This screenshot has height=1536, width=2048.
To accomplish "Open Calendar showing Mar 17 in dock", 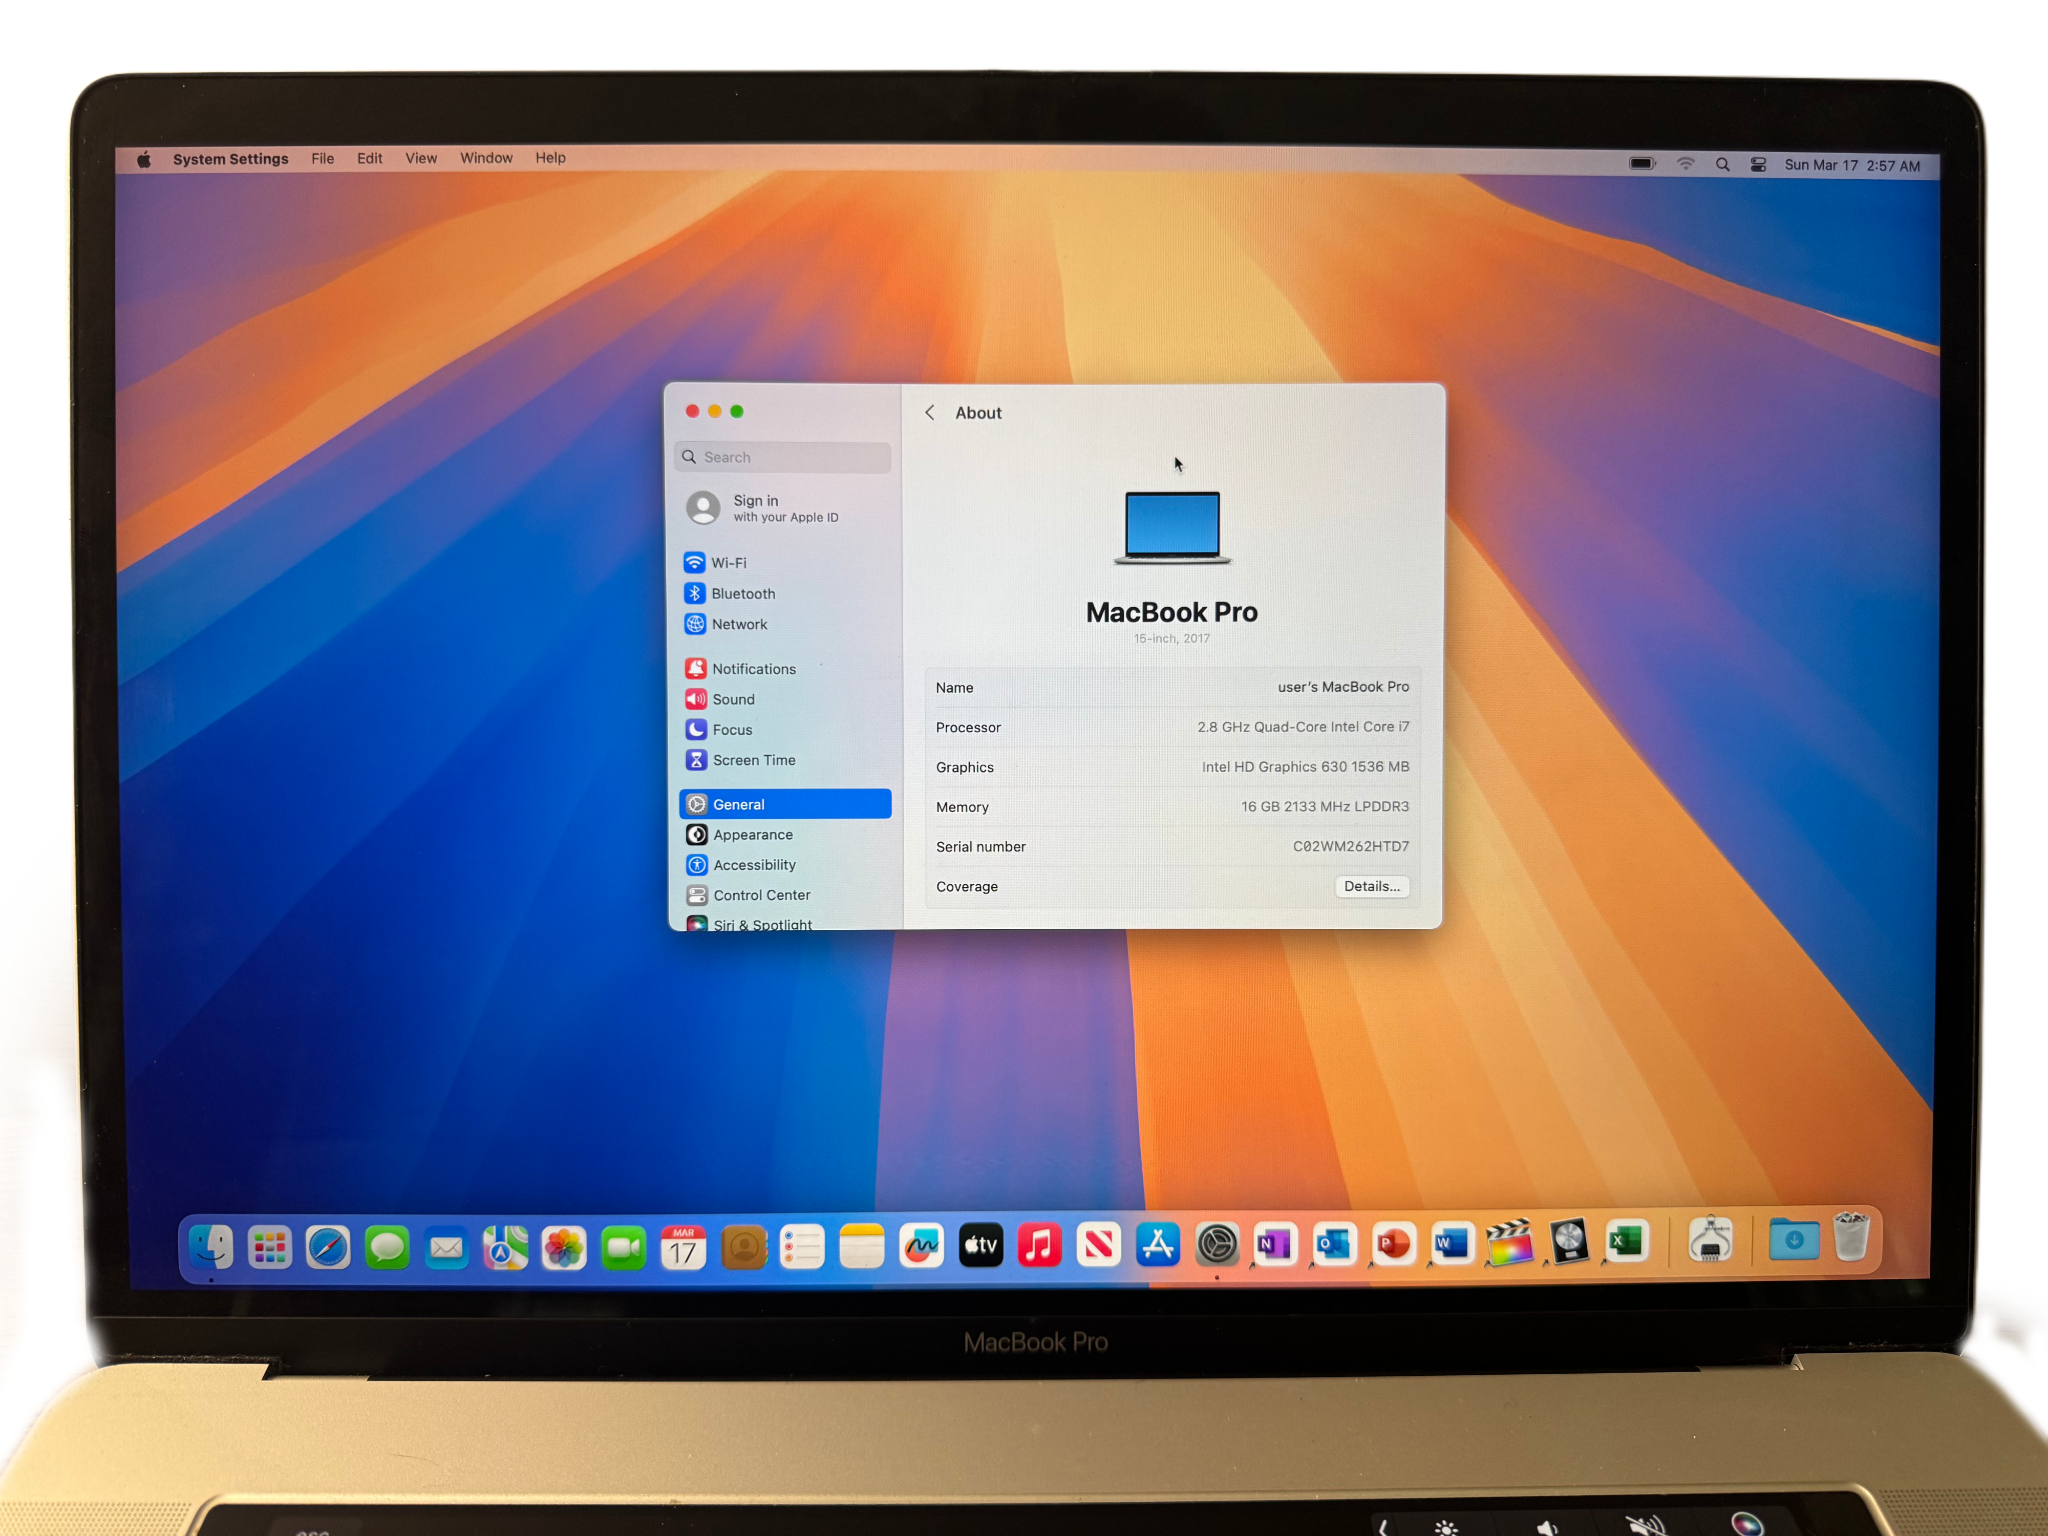I will coord(683,1247).
